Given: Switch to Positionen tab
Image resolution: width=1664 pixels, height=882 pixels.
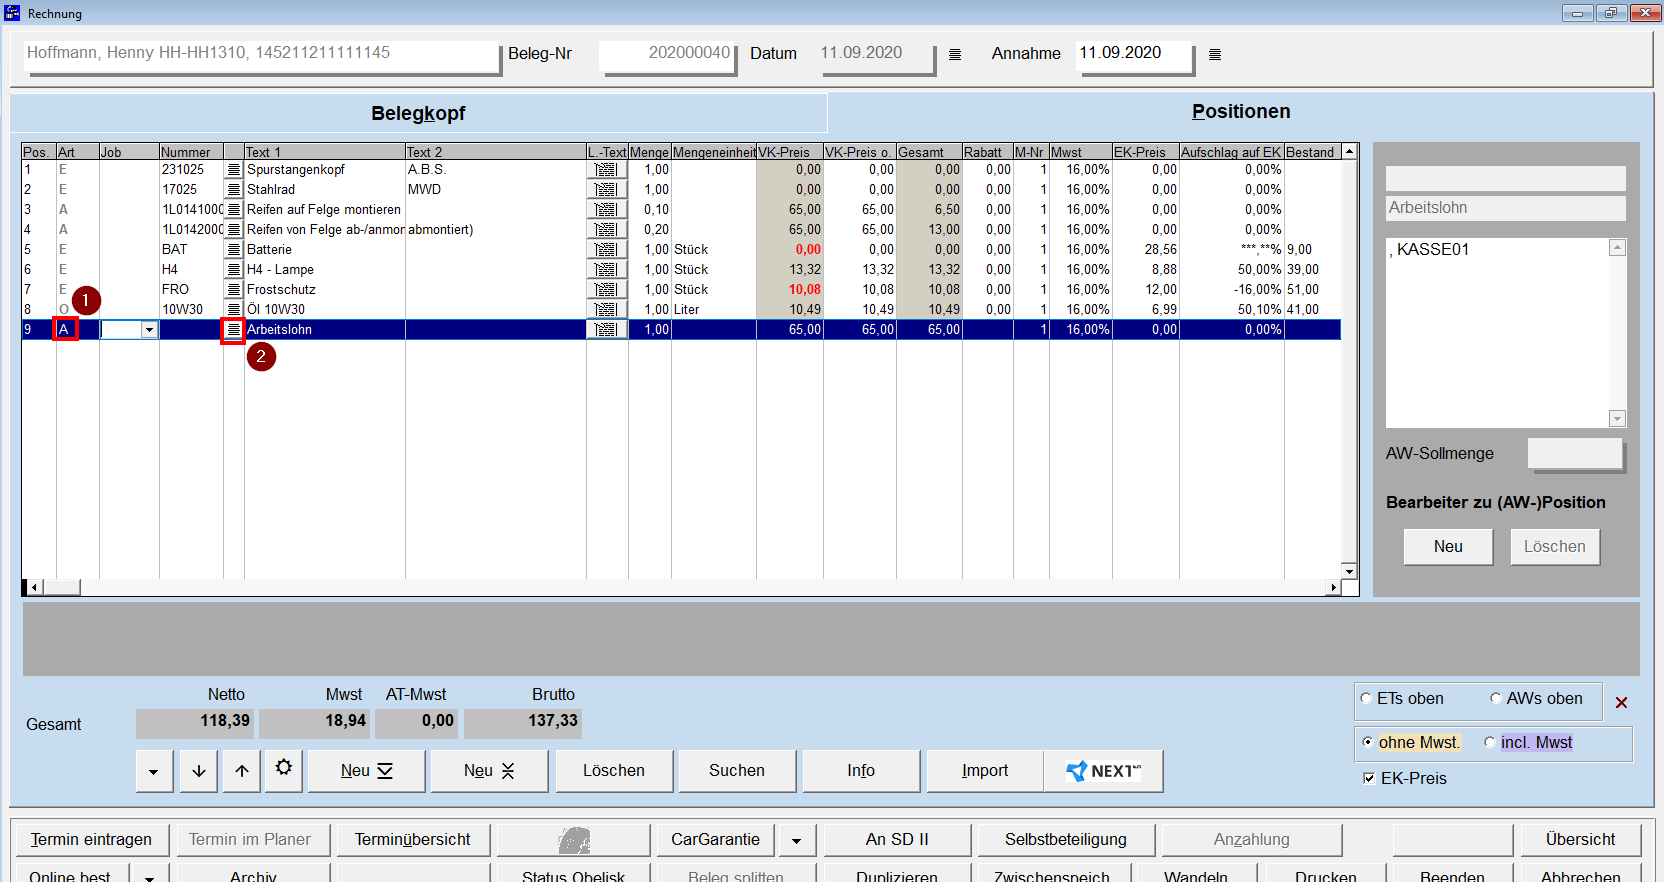Looking at the screenshot, I should [1241, 112].
